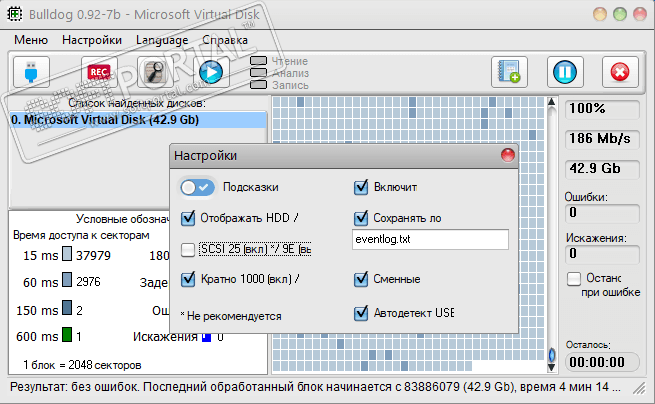Image resolution: width=655 pixels, height=404 pixels.
Task: Select the Запись mode indicator
Action: [x=259, y=84]
